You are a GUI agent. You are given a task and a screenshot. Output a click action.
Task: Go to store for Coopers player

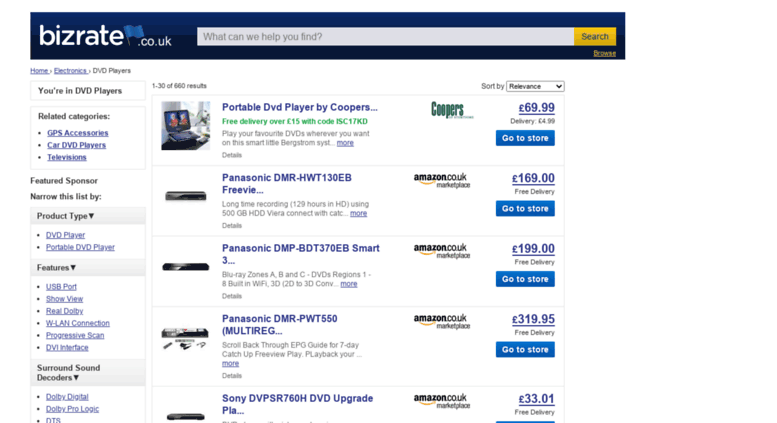pyautogui.click(x=525, y=138)
